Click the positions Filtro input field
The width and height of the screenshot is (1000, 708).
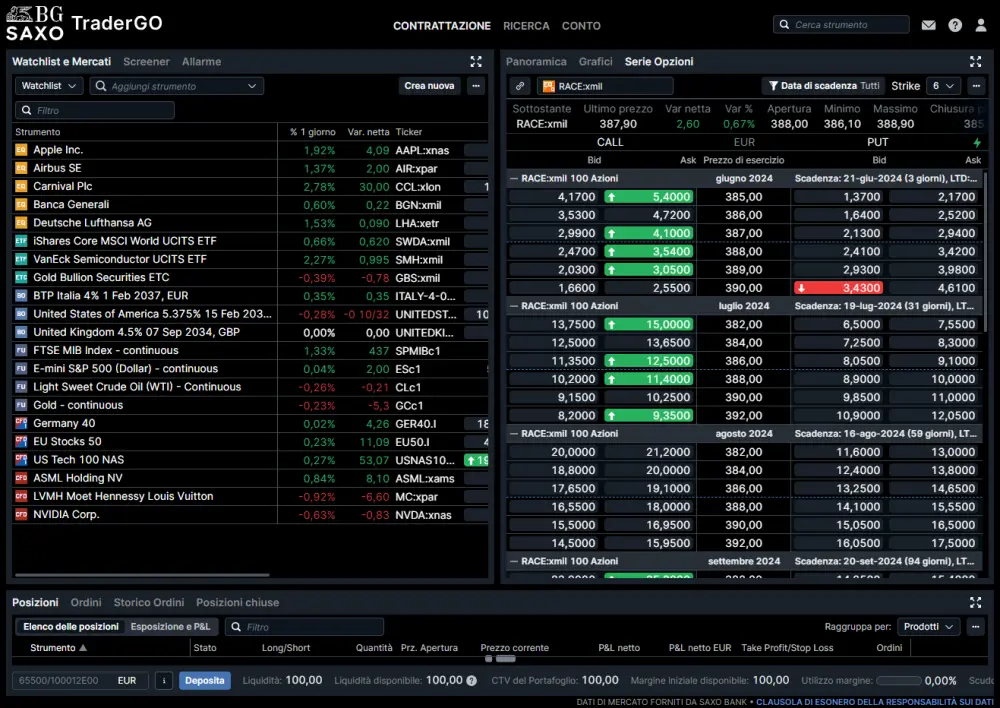tap(304, 626)
